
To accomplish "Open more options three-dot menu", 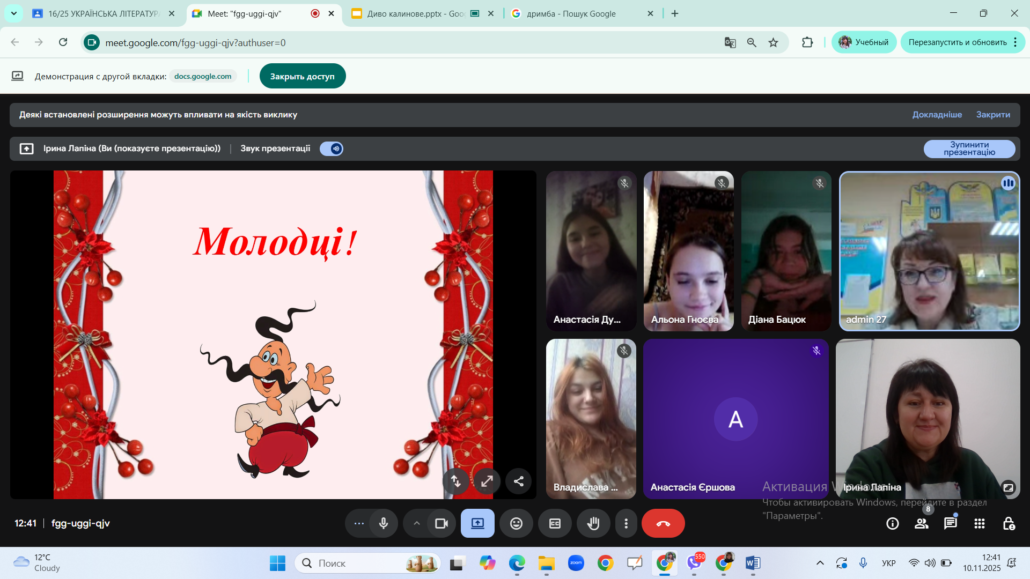I will tap(626, 523).
